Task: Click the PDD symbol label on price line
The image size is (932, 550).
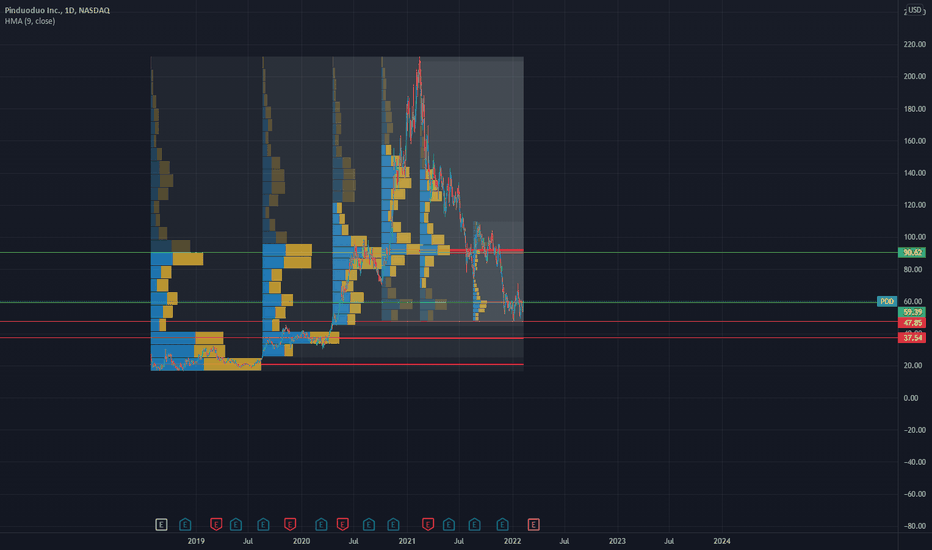Action: (x=887, y=301)
